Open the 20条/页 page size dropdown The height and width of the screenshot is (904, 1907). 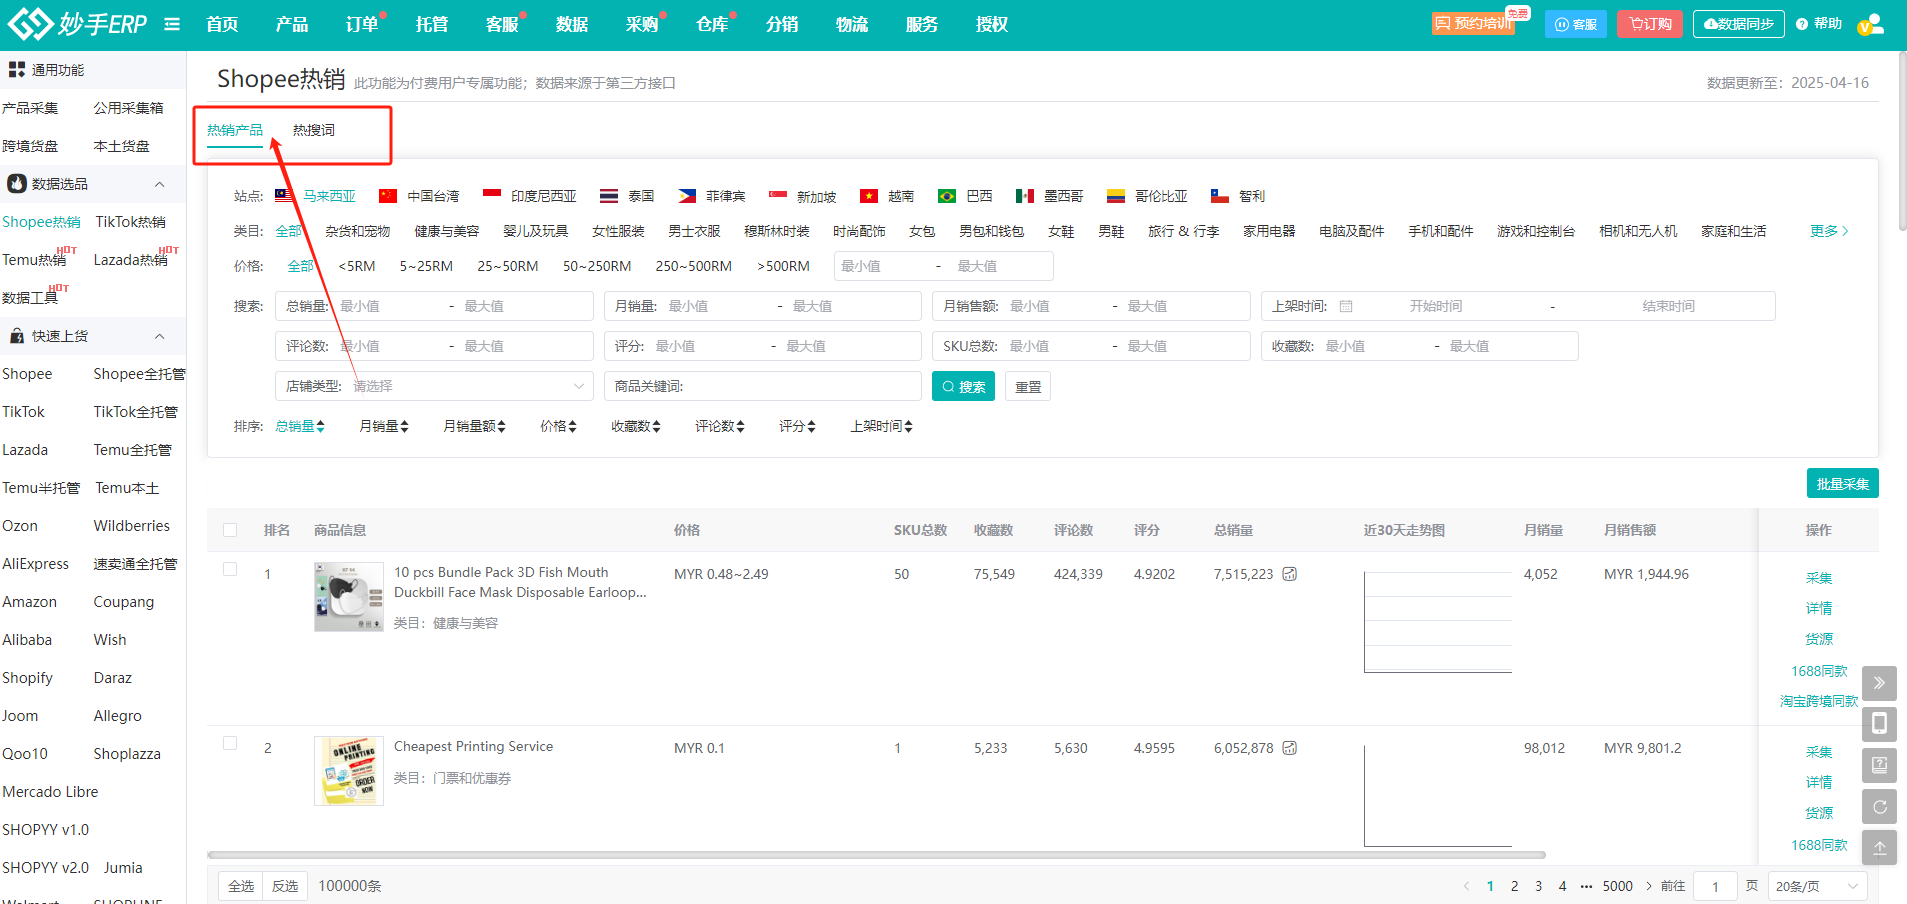[x=1817, y=886]
